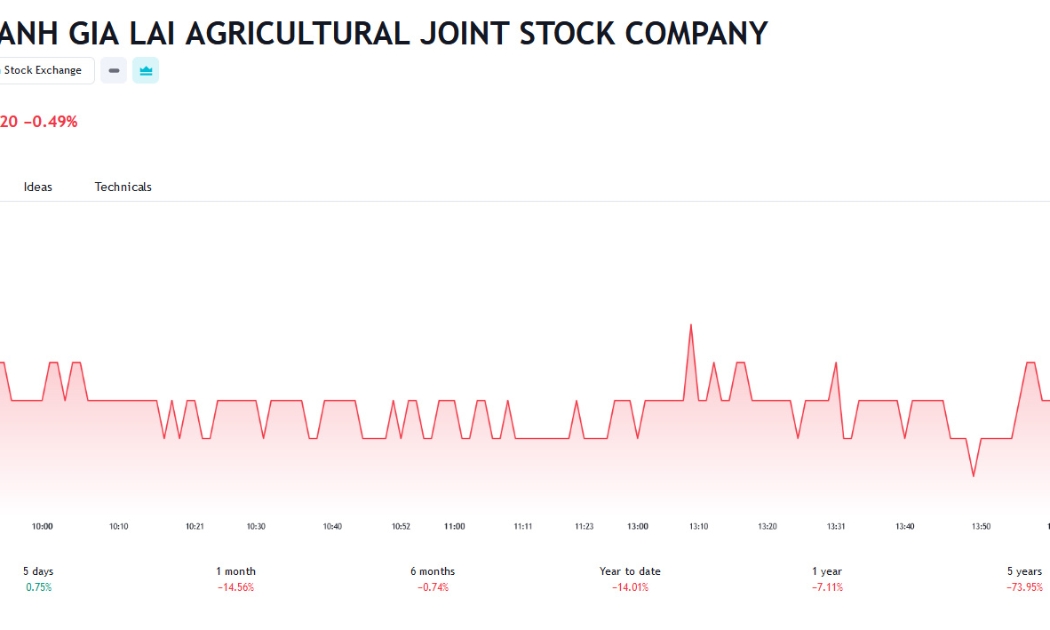Select the 1 month range
This screenshot has height=630, width=1050.
coord(236,579)
